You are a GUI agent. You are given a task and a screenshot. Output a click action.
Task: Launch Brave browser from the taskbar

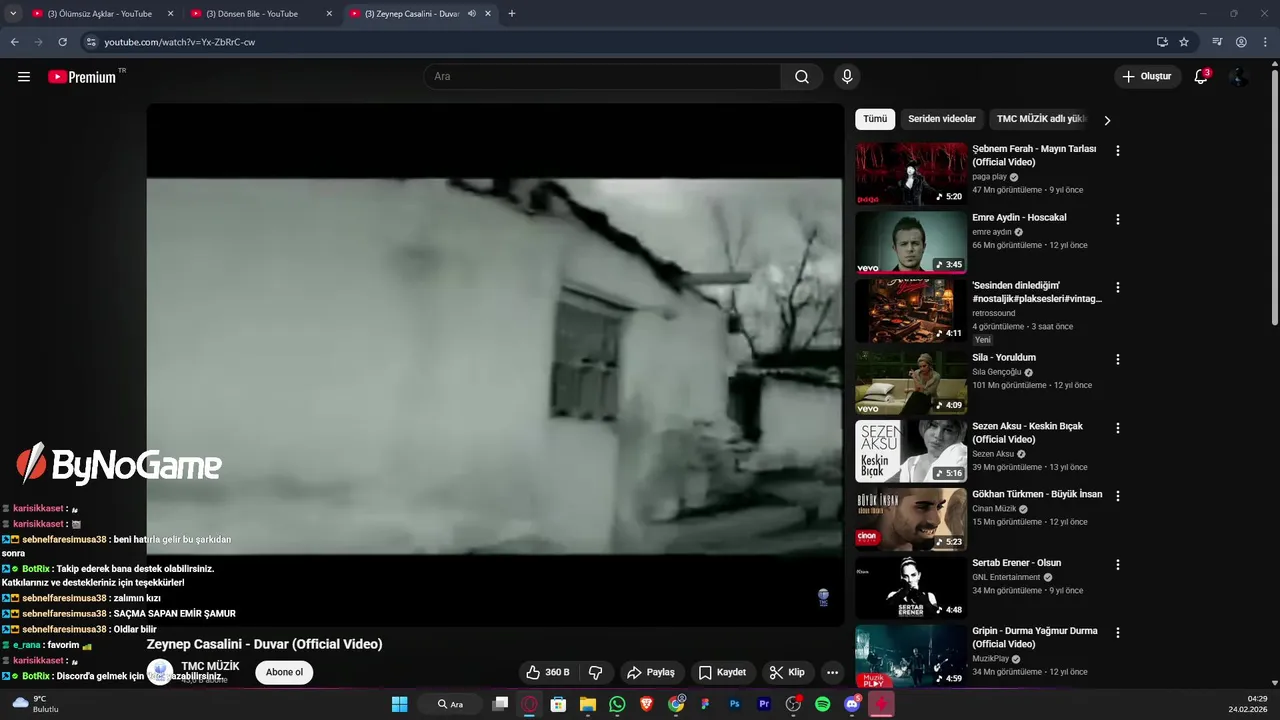646,704
